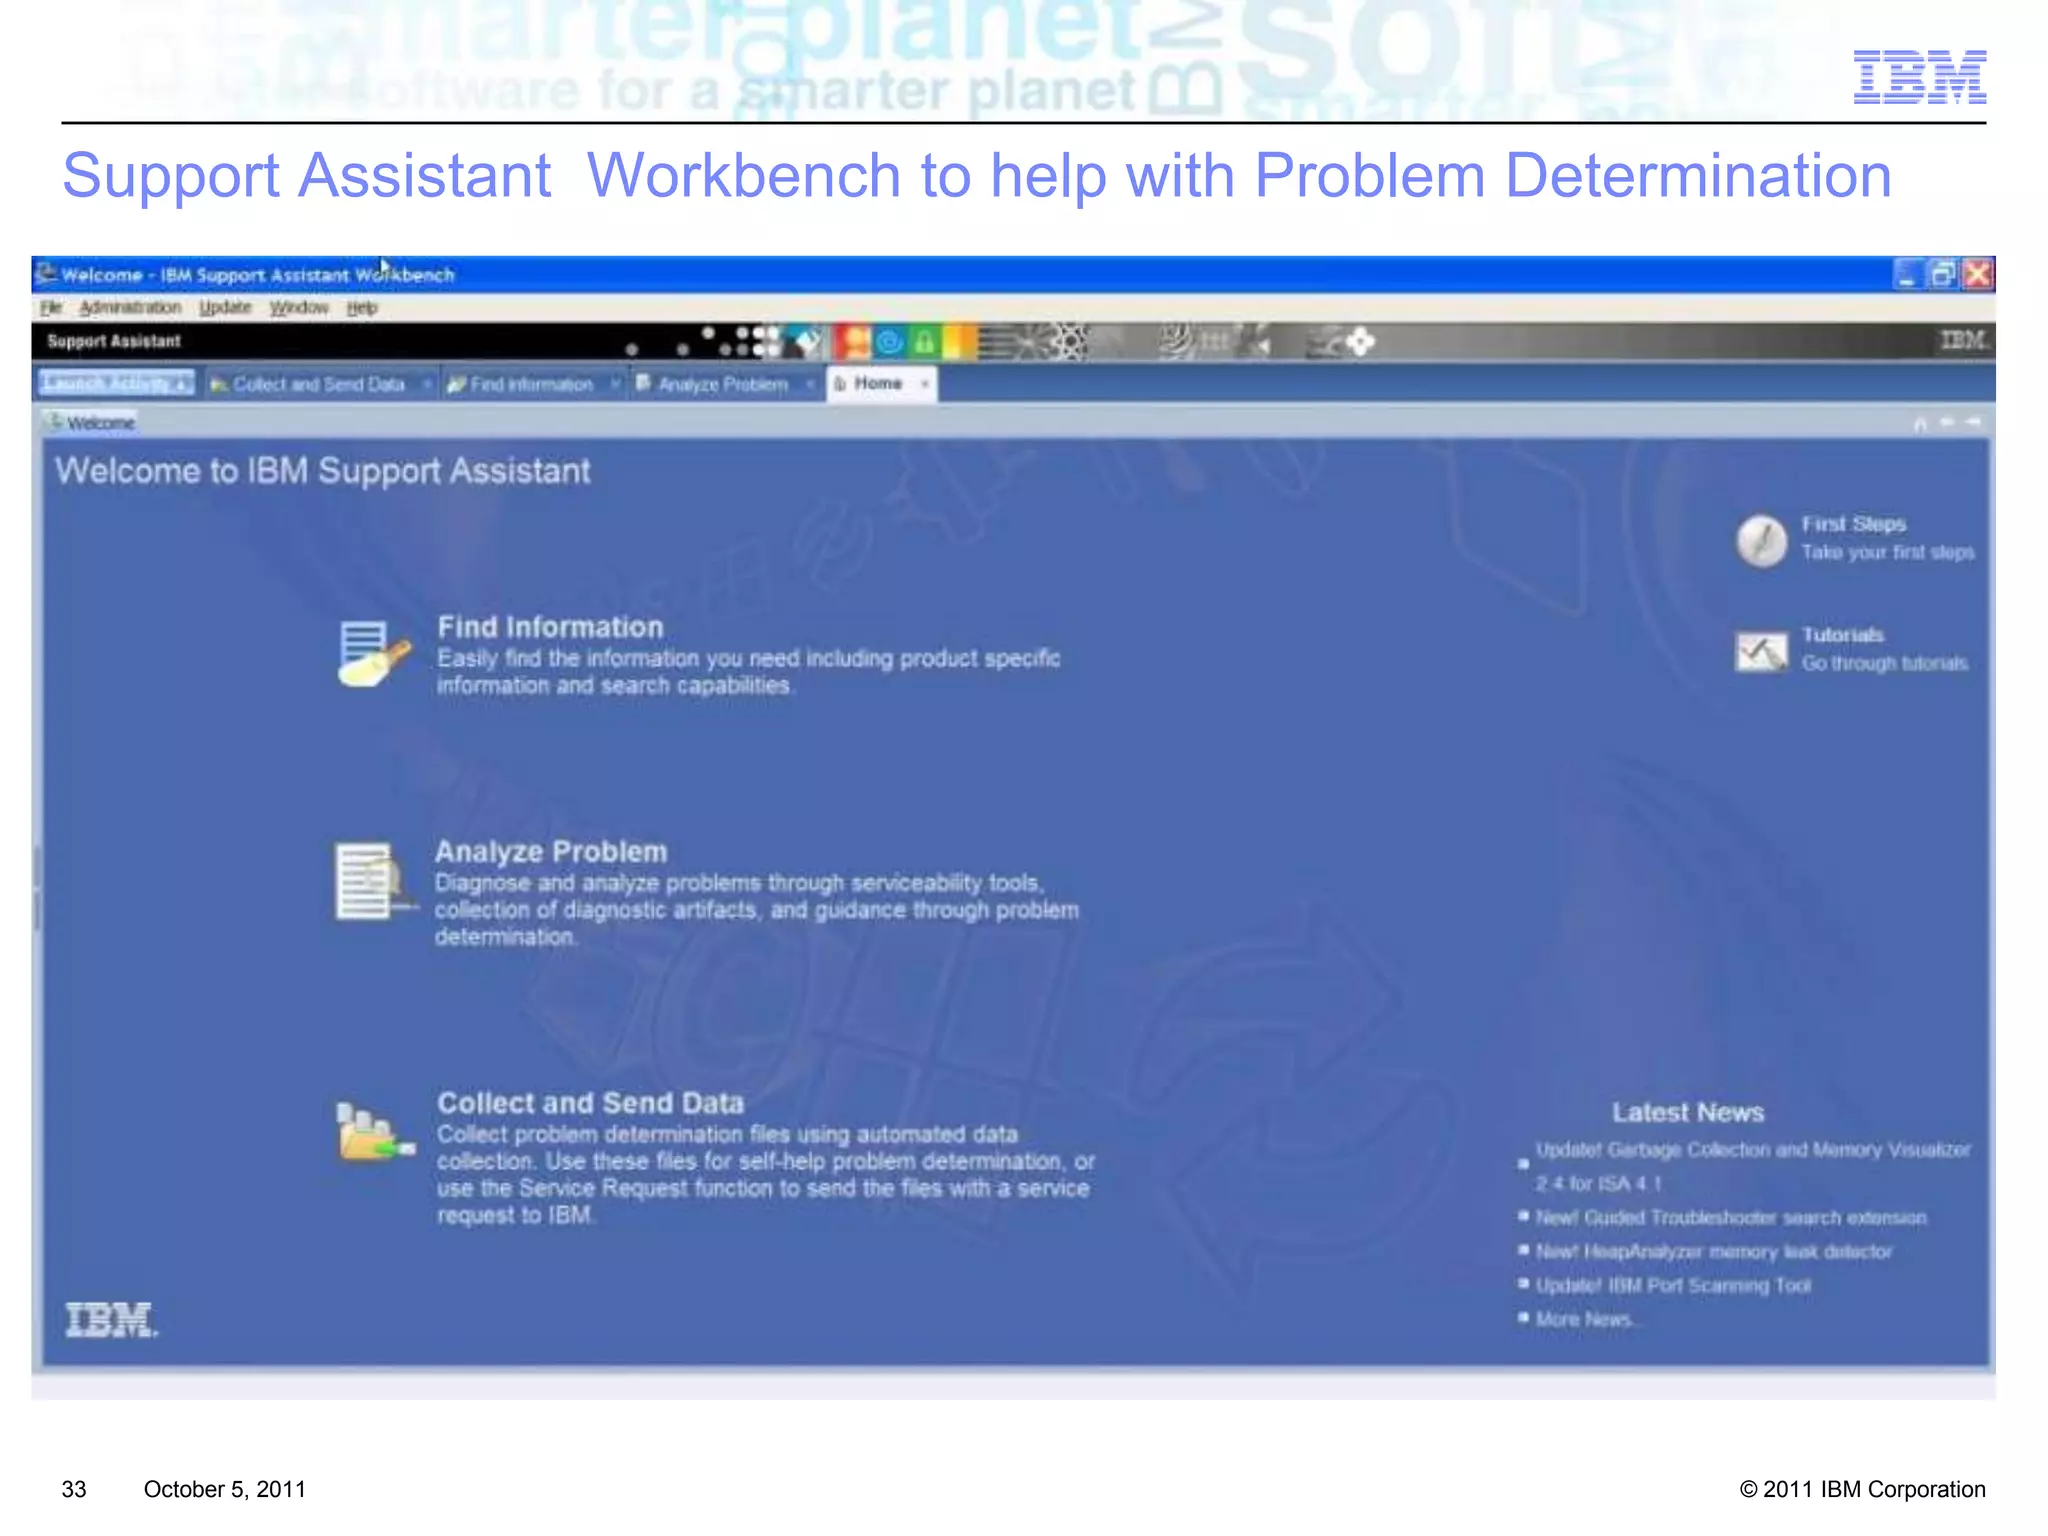2048x1536 pixels.
Task: Open Guided Troubleshooter search extension news
Action: 1730,1217
